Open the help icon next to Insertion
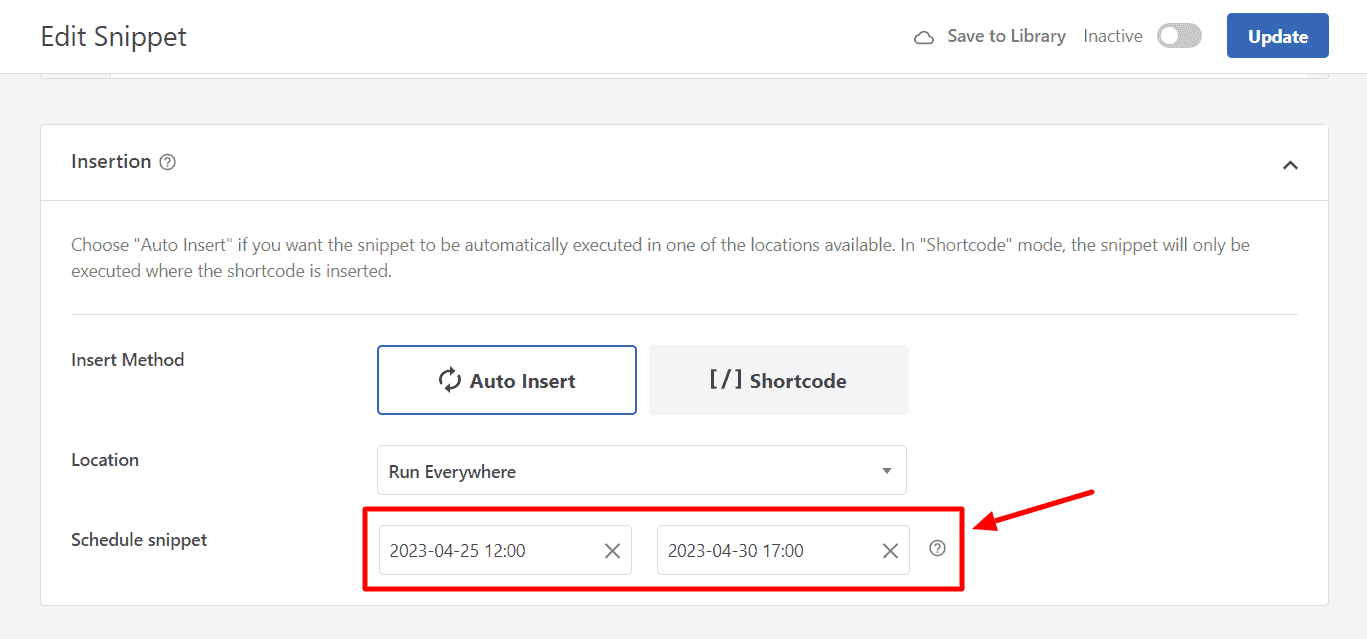This screenshot has height=639, width=1367. click(x=168, y=162)
